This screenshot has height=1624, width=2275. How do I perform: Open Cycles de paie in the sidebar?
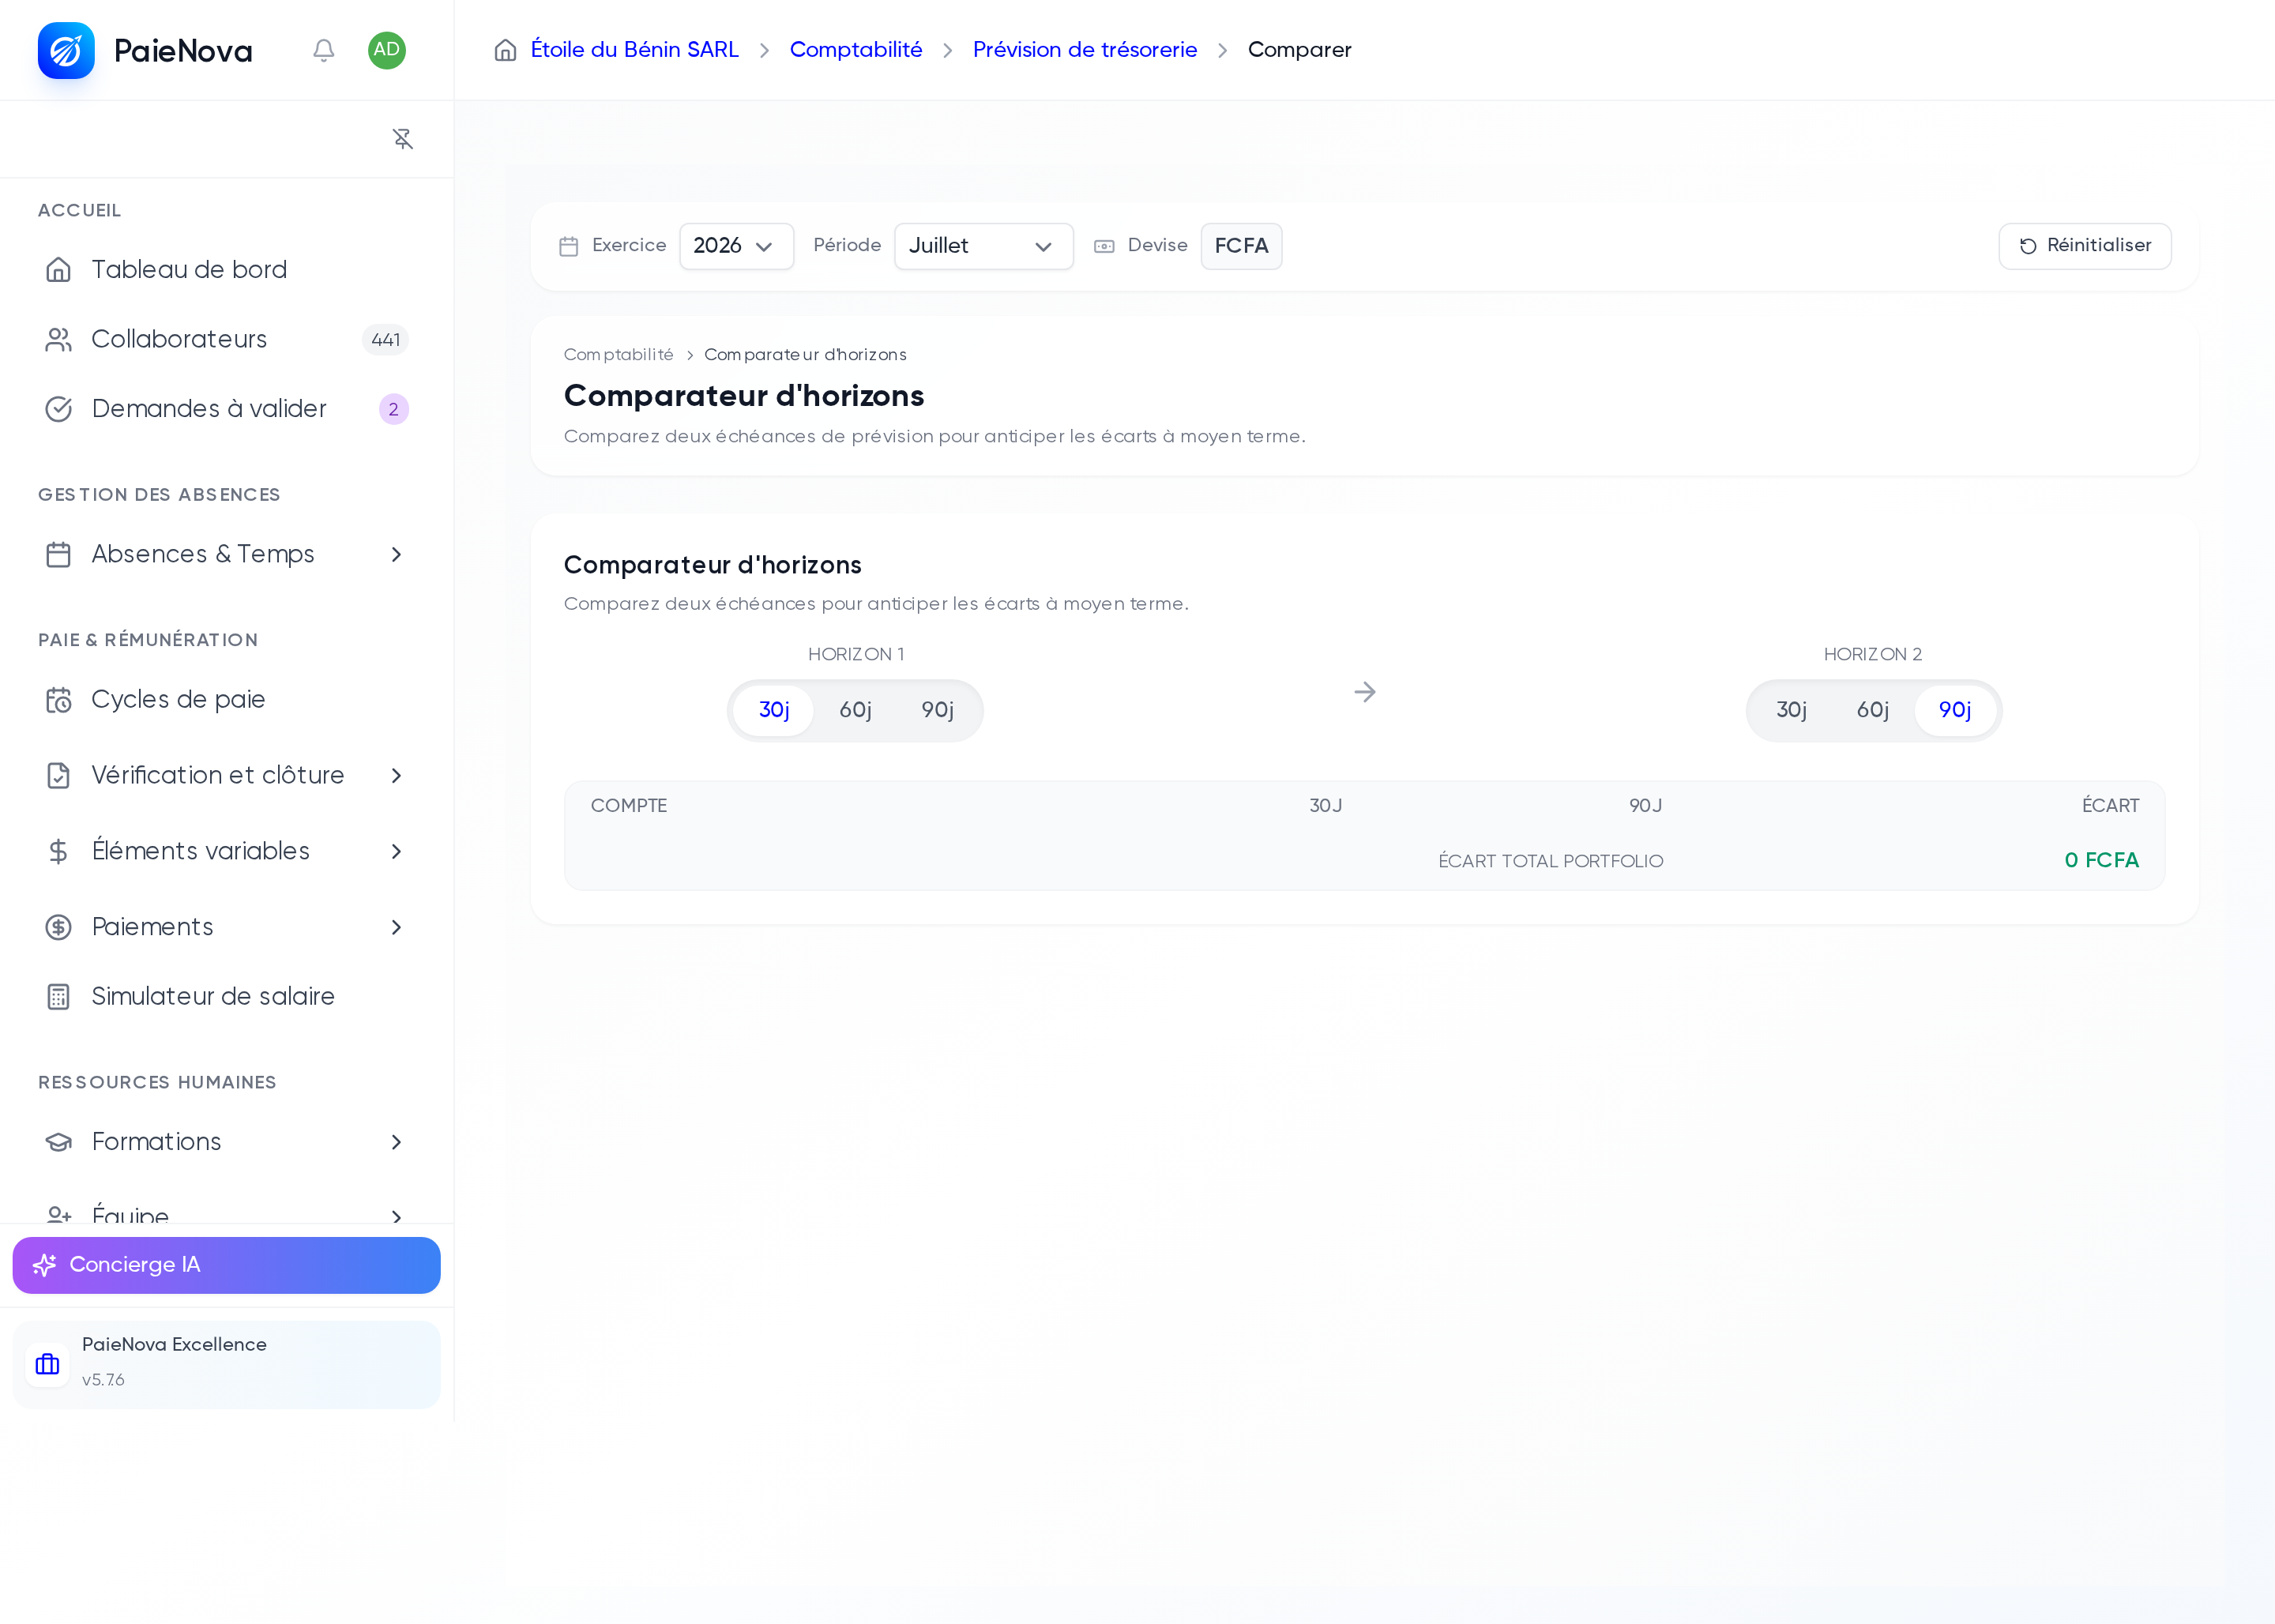227,700
